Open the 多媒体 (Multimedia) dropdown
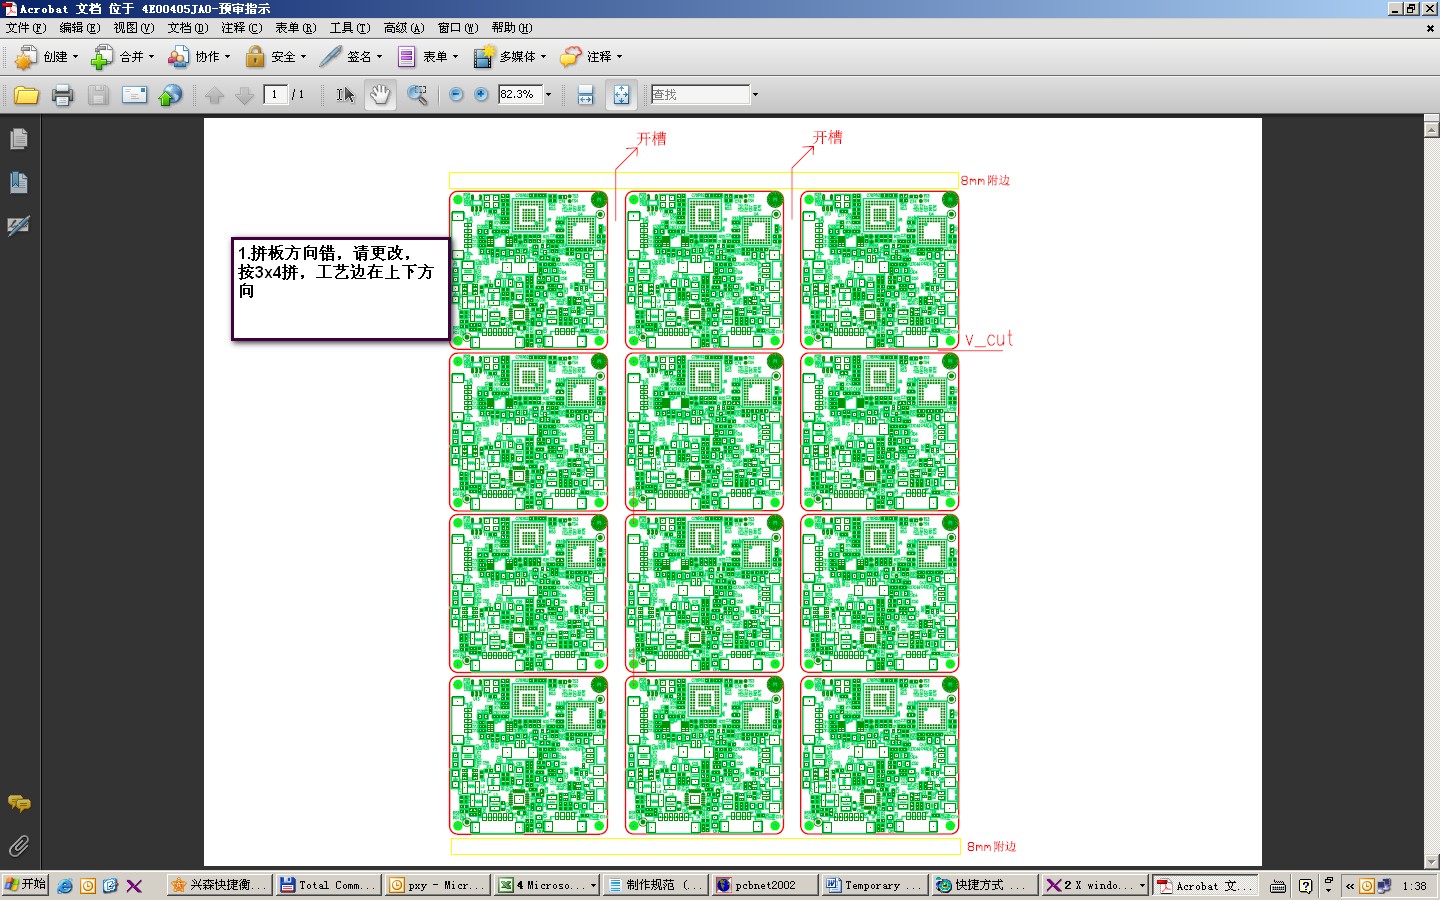The height and width of the screenshot is (900, 1440). (x=510, y=57)
